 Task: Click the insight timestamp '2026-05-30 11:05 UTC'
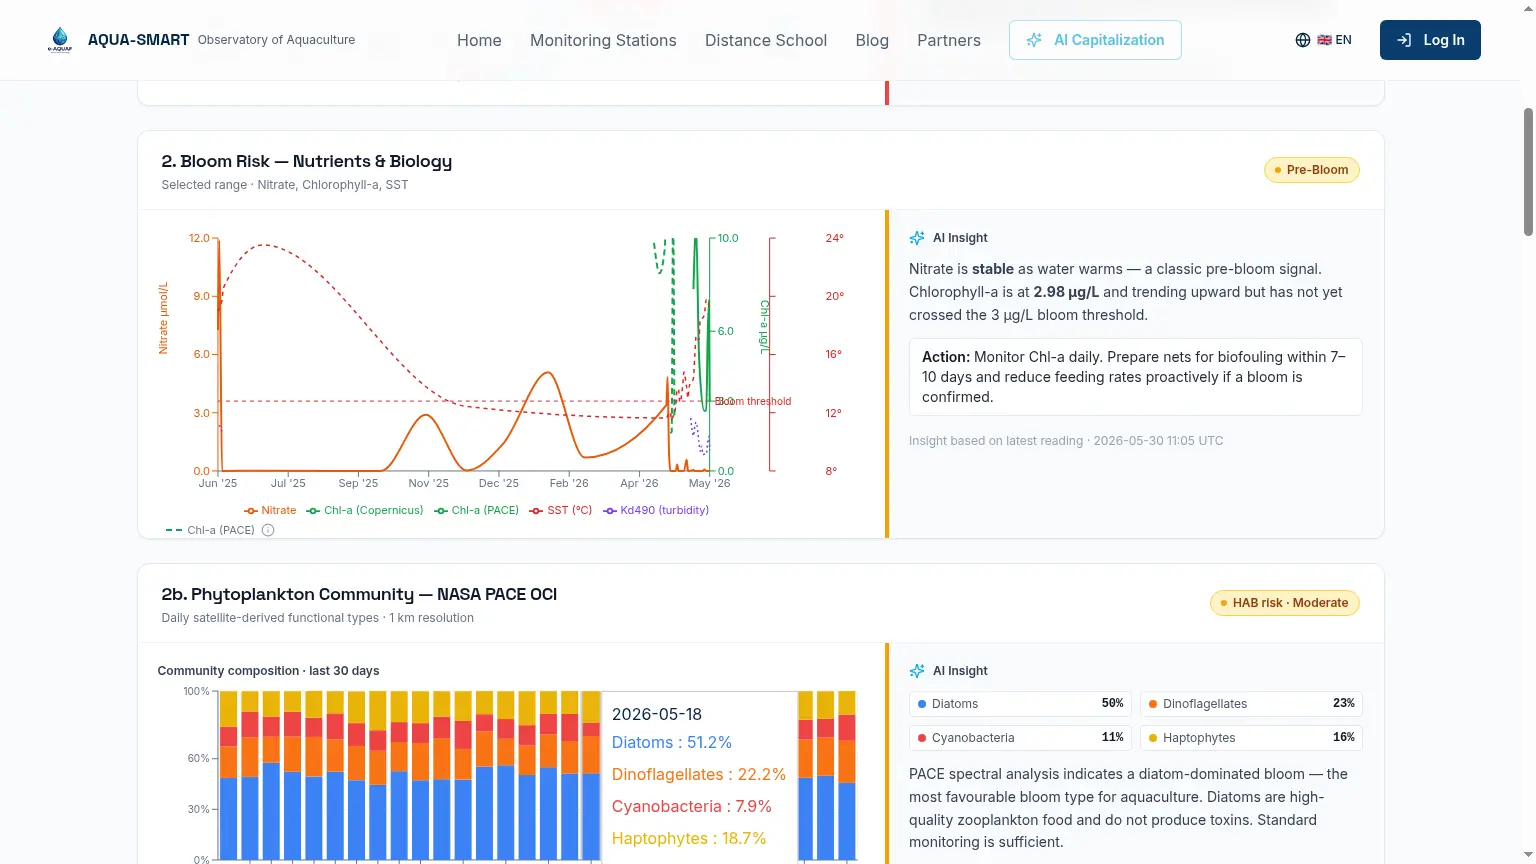coord(1158,441)
